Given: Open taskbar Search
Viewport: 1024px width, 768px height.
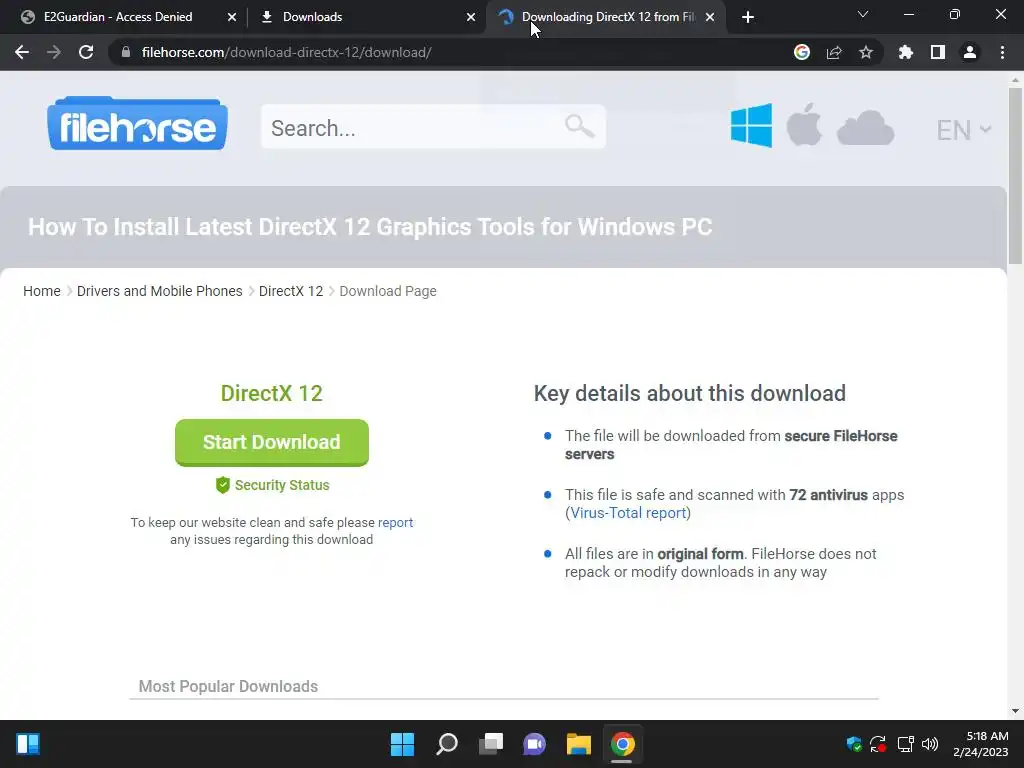Looking at the screenshot, I should [x=447, y=744].
